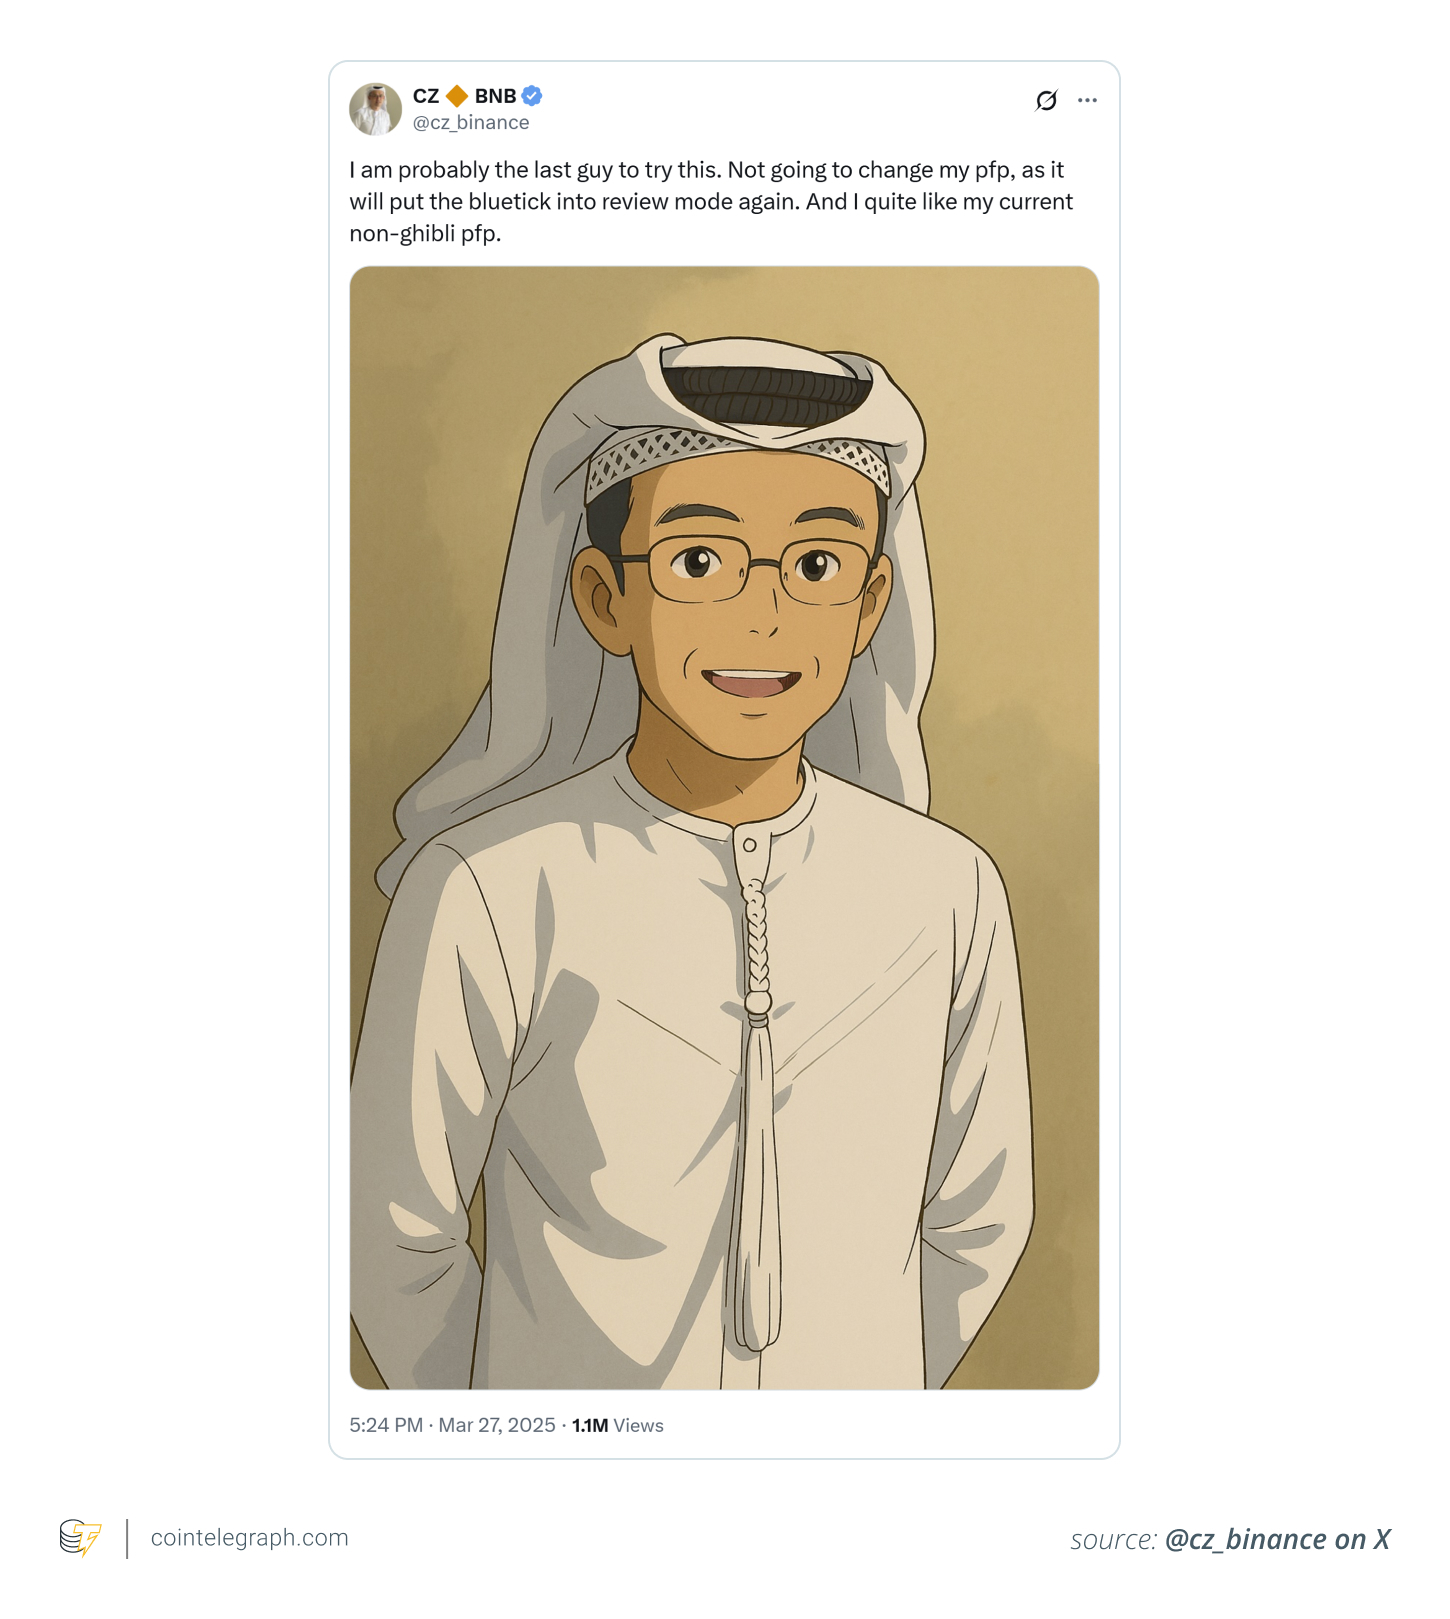Click the 5:24 PM timestamp
The image size is (1450, 1619).
pyautogui.click(x=383, y=1425)
